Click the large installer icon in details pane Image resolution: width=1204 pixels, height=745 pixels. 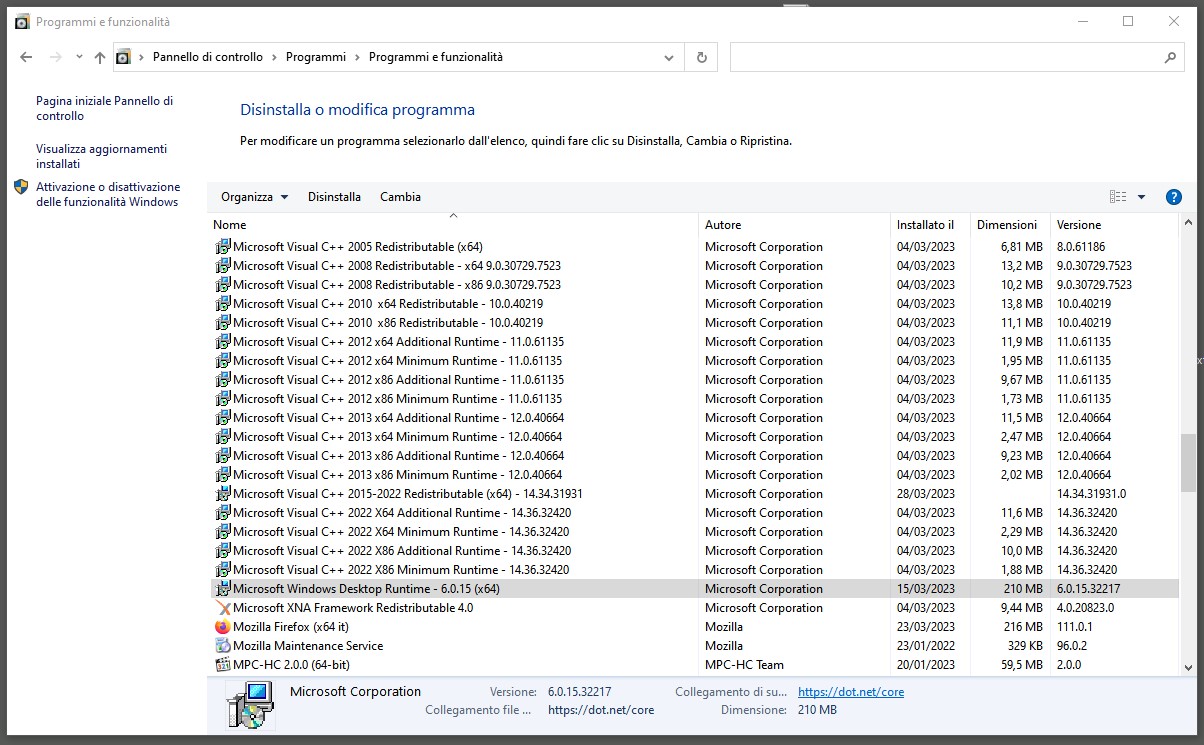coord(249,705)
